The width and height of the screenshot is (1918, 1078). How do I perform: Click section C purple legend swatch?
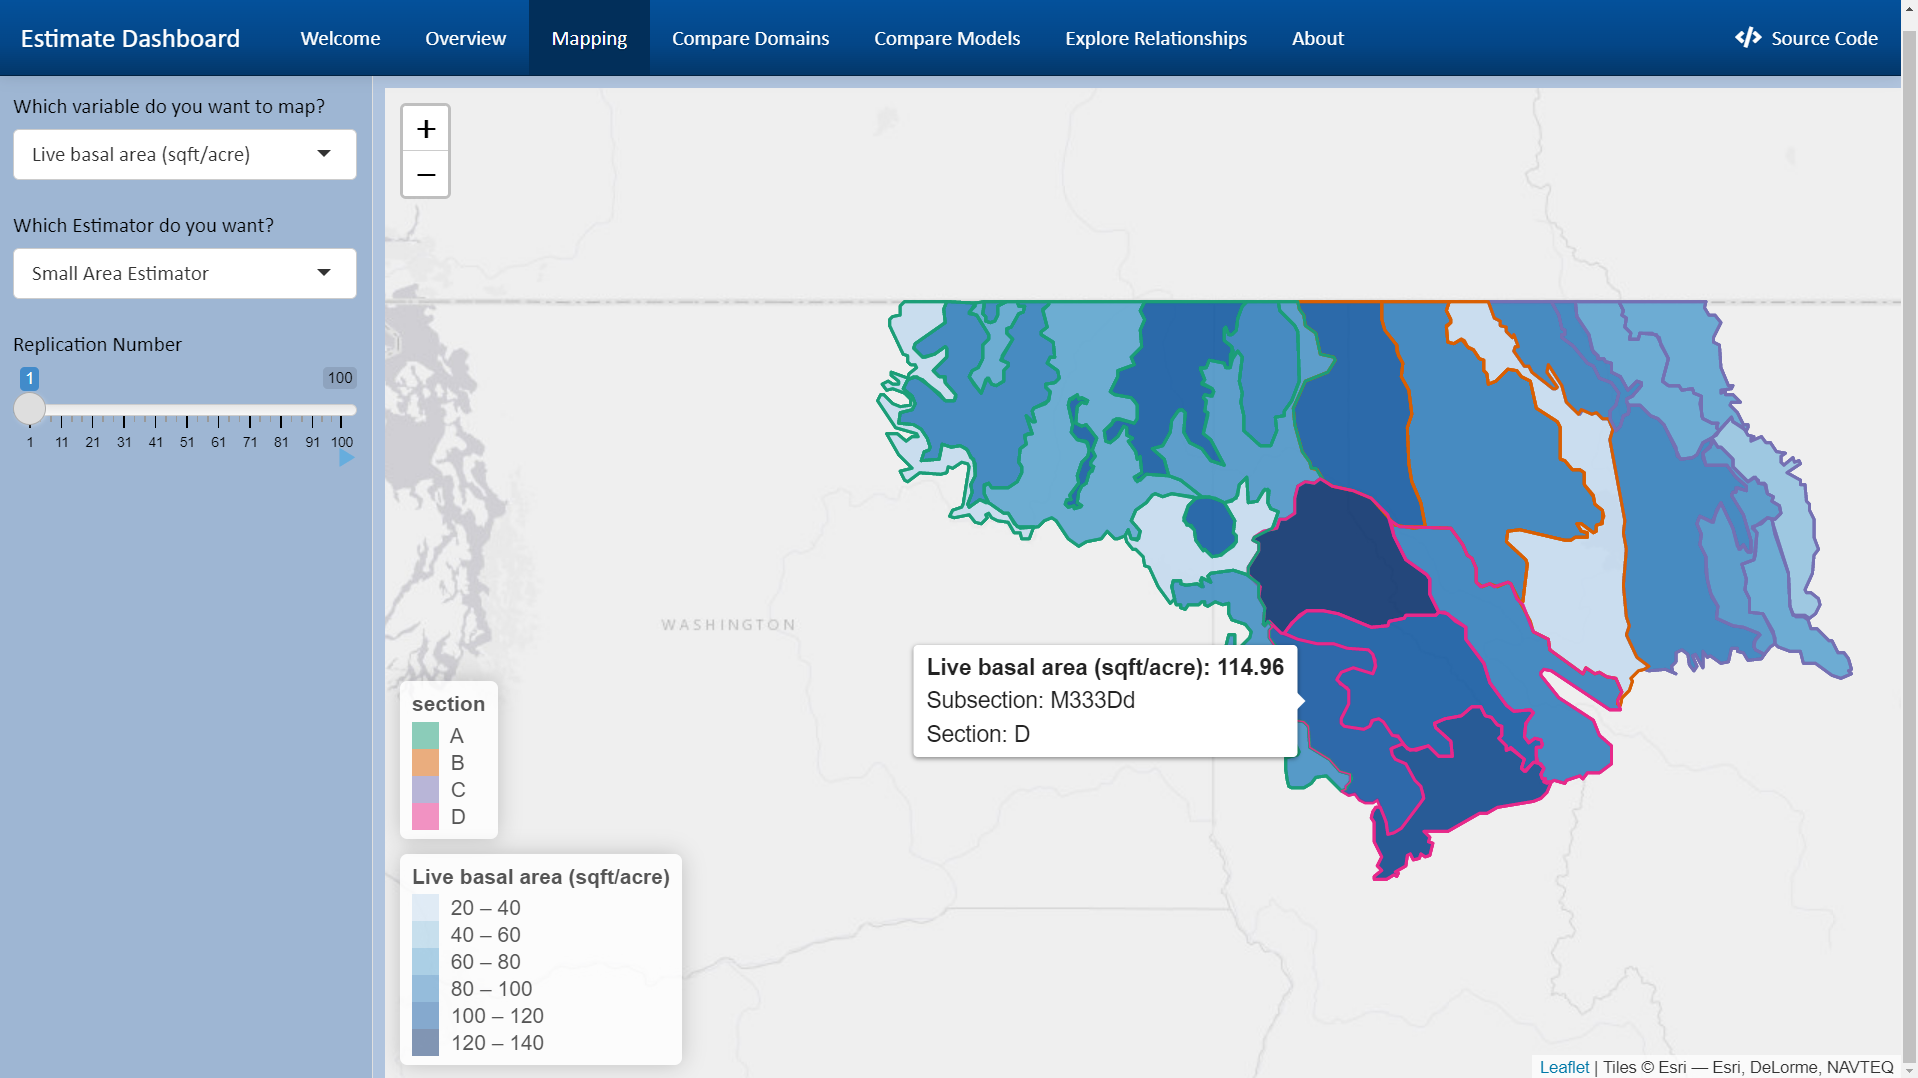[426, 790]
